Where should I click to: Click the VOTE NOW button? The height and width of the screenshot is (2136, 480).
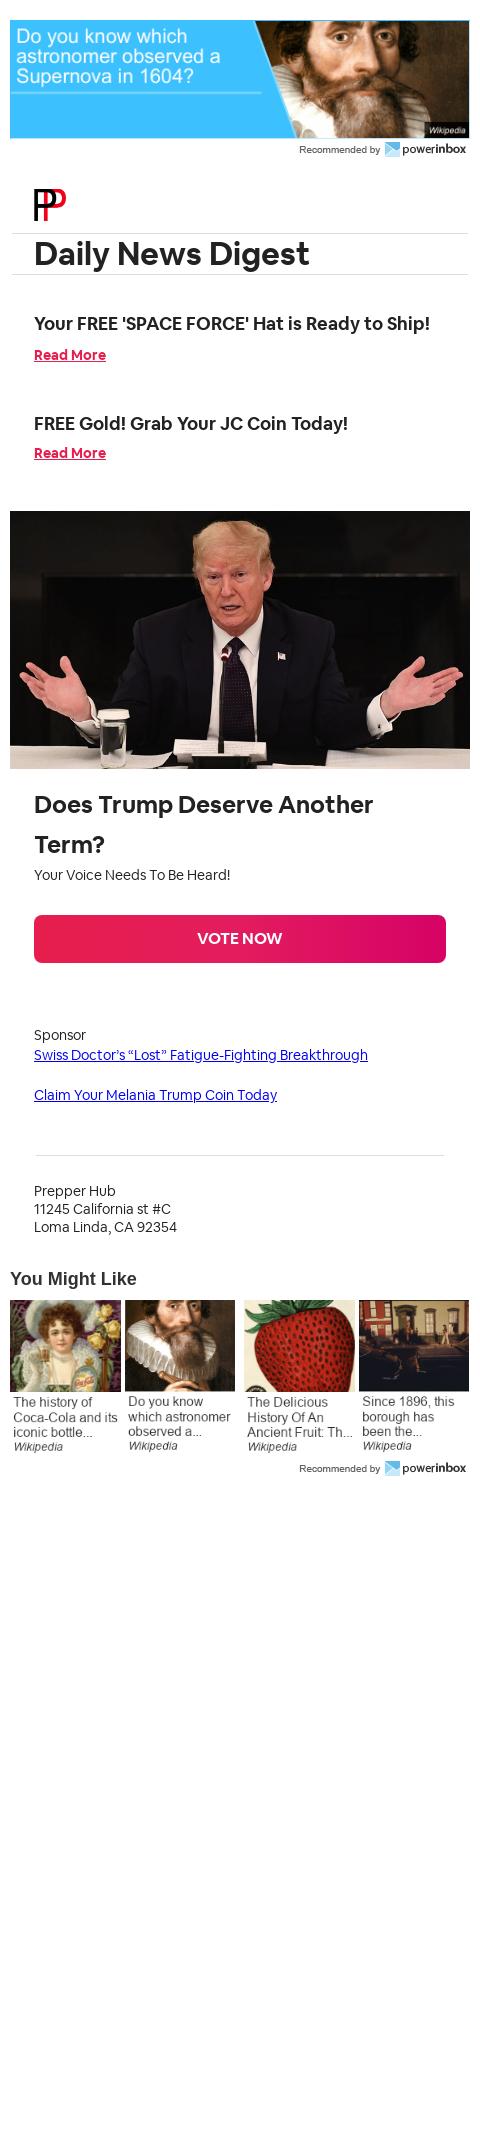[x=240, y=939]
